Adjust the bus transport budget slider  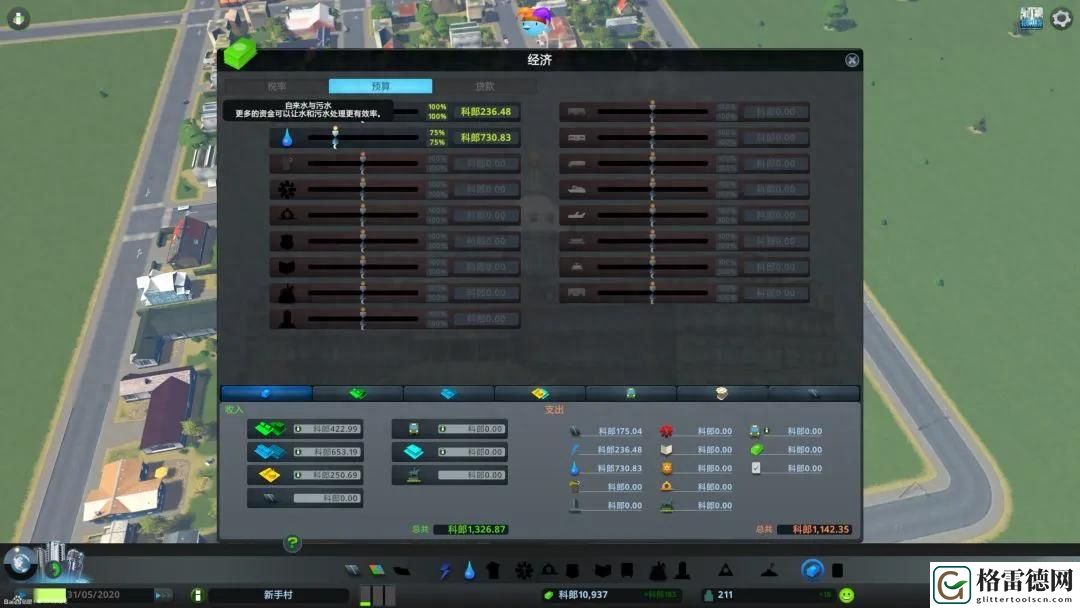click(652, 112)
